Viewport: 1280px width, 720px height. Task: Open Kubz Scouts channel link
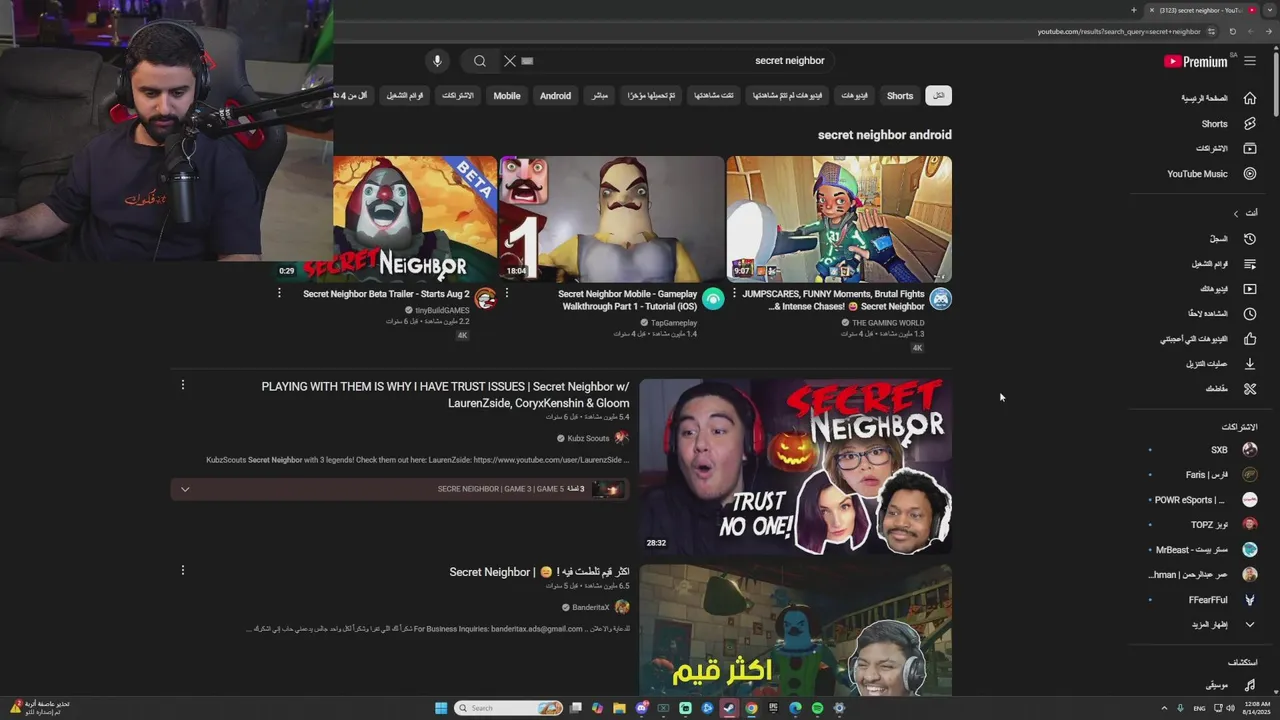pos(588,438)
